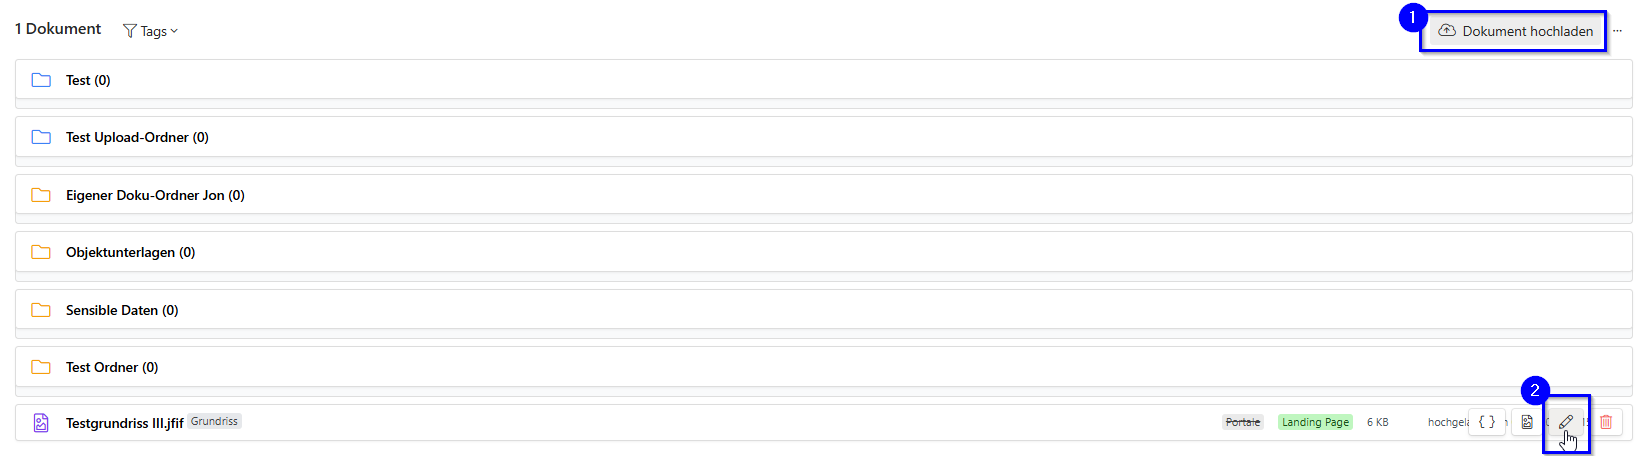The height and width of the screenshot is (456, 1646).
Task: Toggle the green Landing Page tag
Action: pyautogui.click(x=1315, y=422)
